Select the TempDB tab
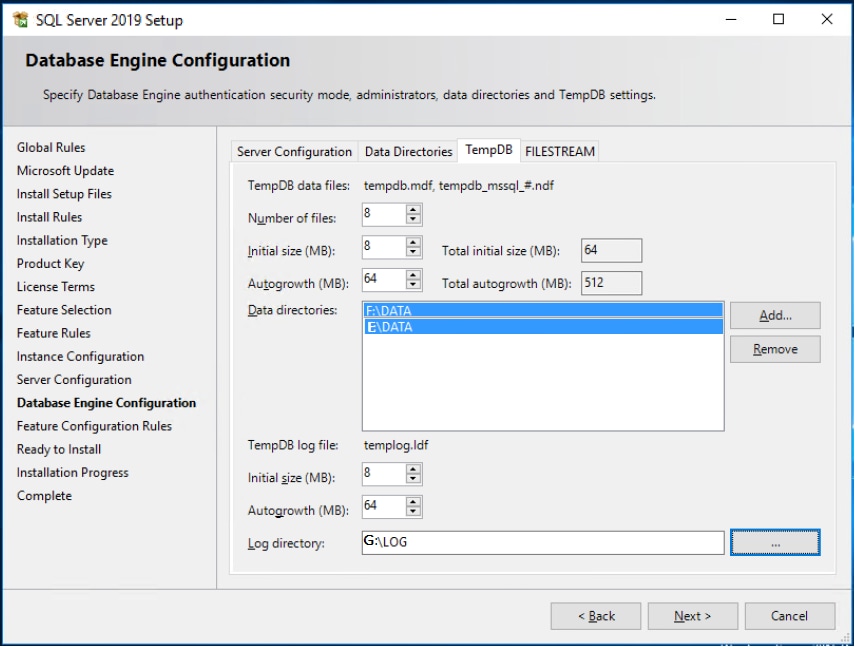 pos(489,150)
